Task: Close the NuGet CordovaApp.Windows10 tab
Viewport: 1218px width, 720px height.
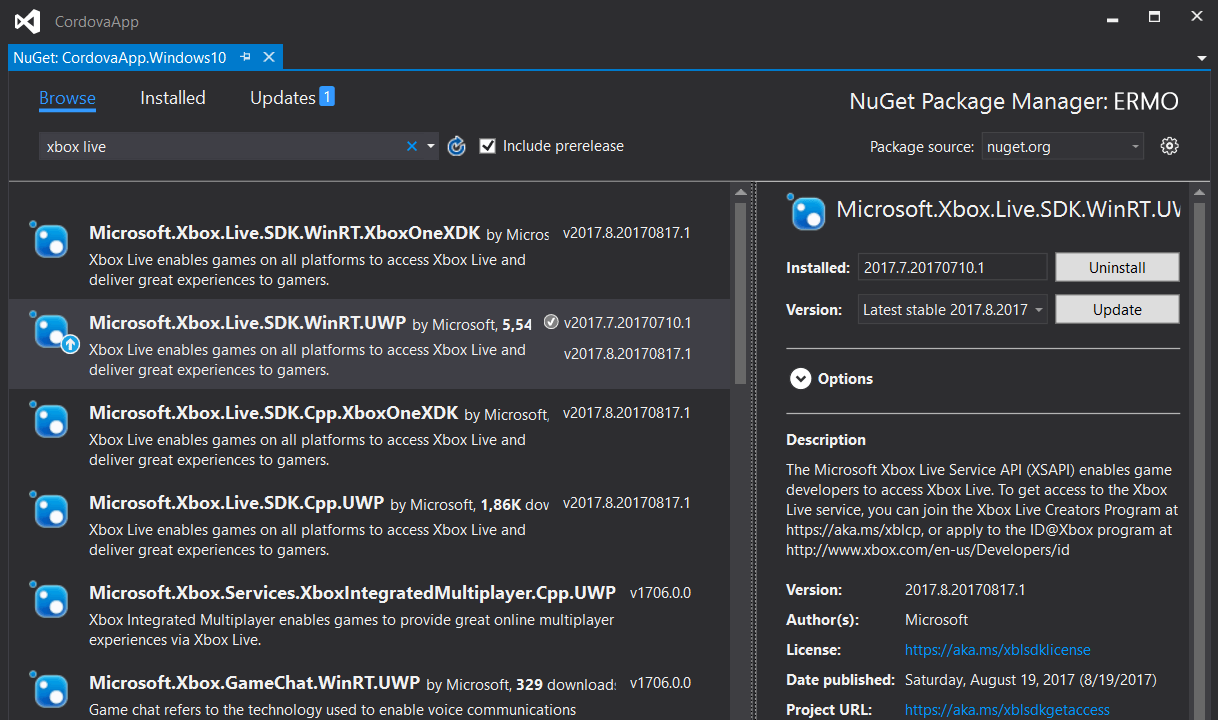Action: click(268, 57)
